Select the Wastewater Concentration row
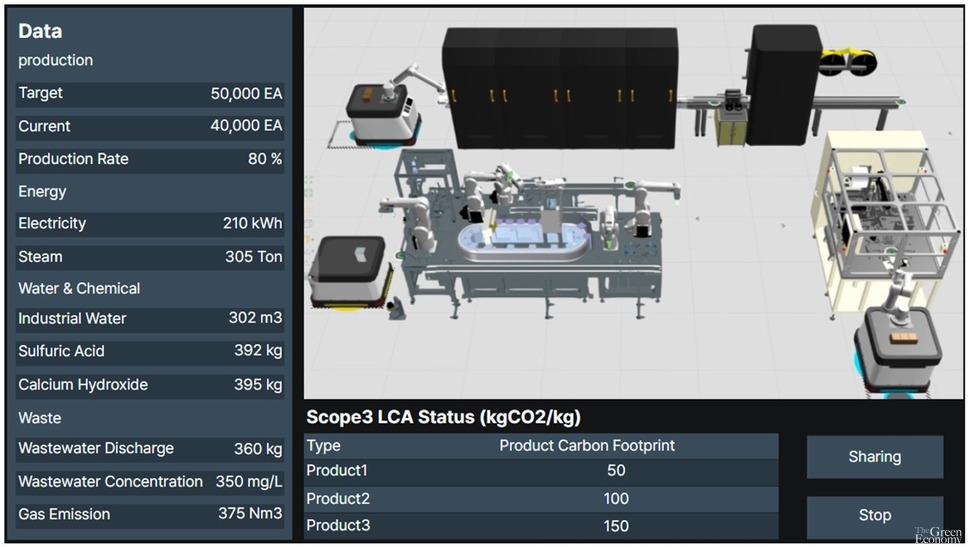The image size is (968, 547). click(x=150, y=482)
